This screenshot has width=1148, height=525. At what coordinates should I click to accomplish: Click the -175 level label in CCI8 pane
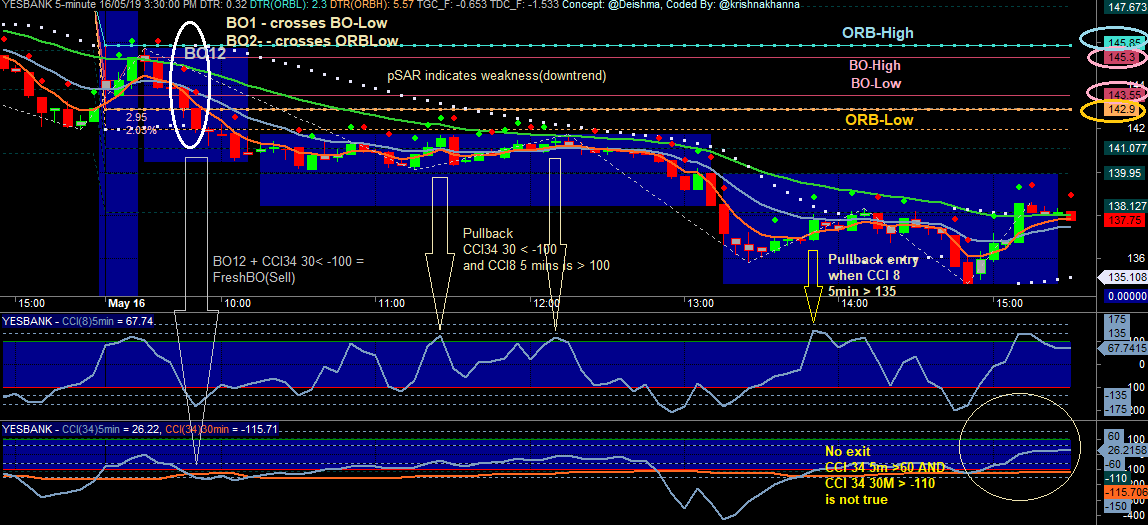(x=1117, y=409)
